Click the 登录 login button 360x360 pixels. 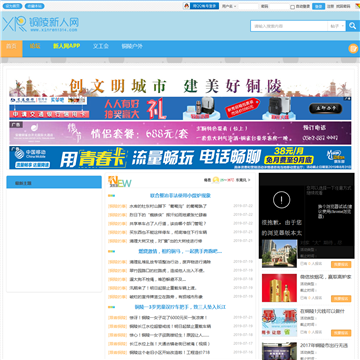318,6
